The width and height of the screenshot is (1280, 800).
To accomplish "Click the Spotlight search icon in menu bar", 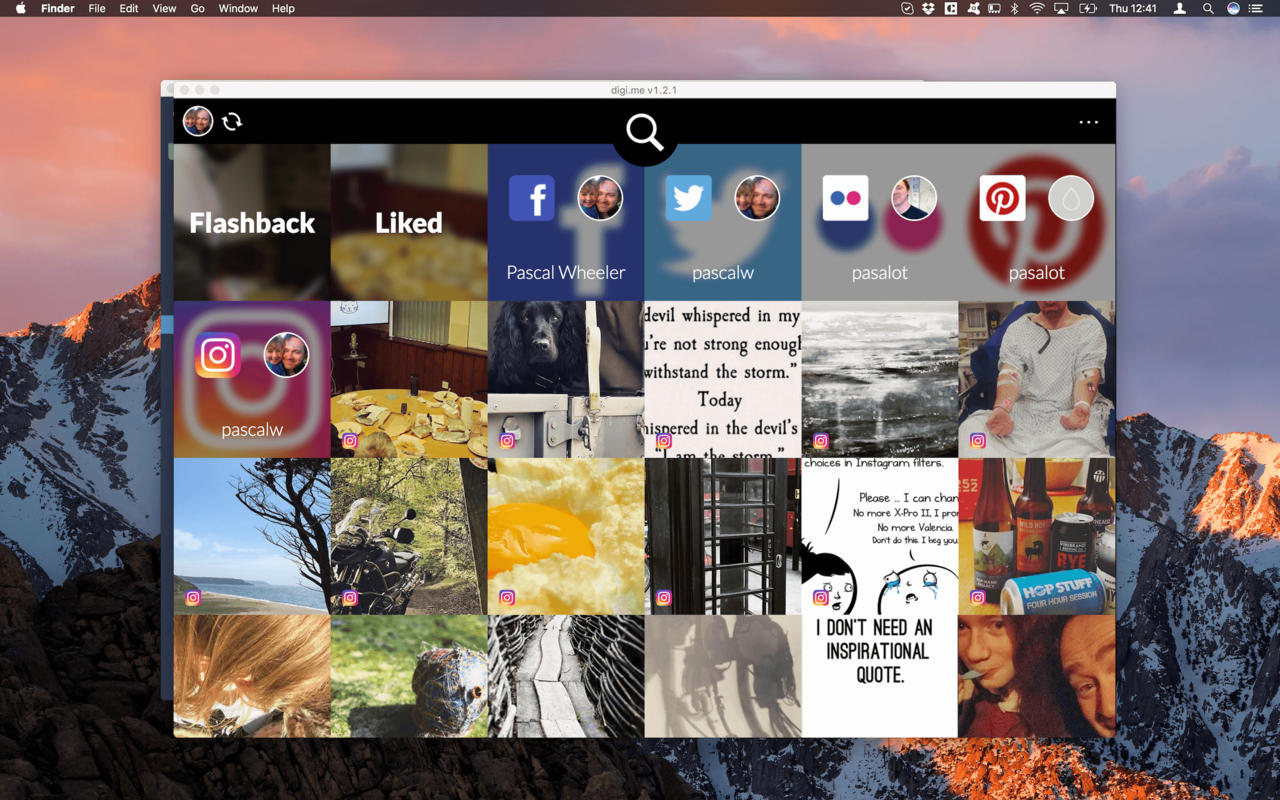I will 1208,8.
